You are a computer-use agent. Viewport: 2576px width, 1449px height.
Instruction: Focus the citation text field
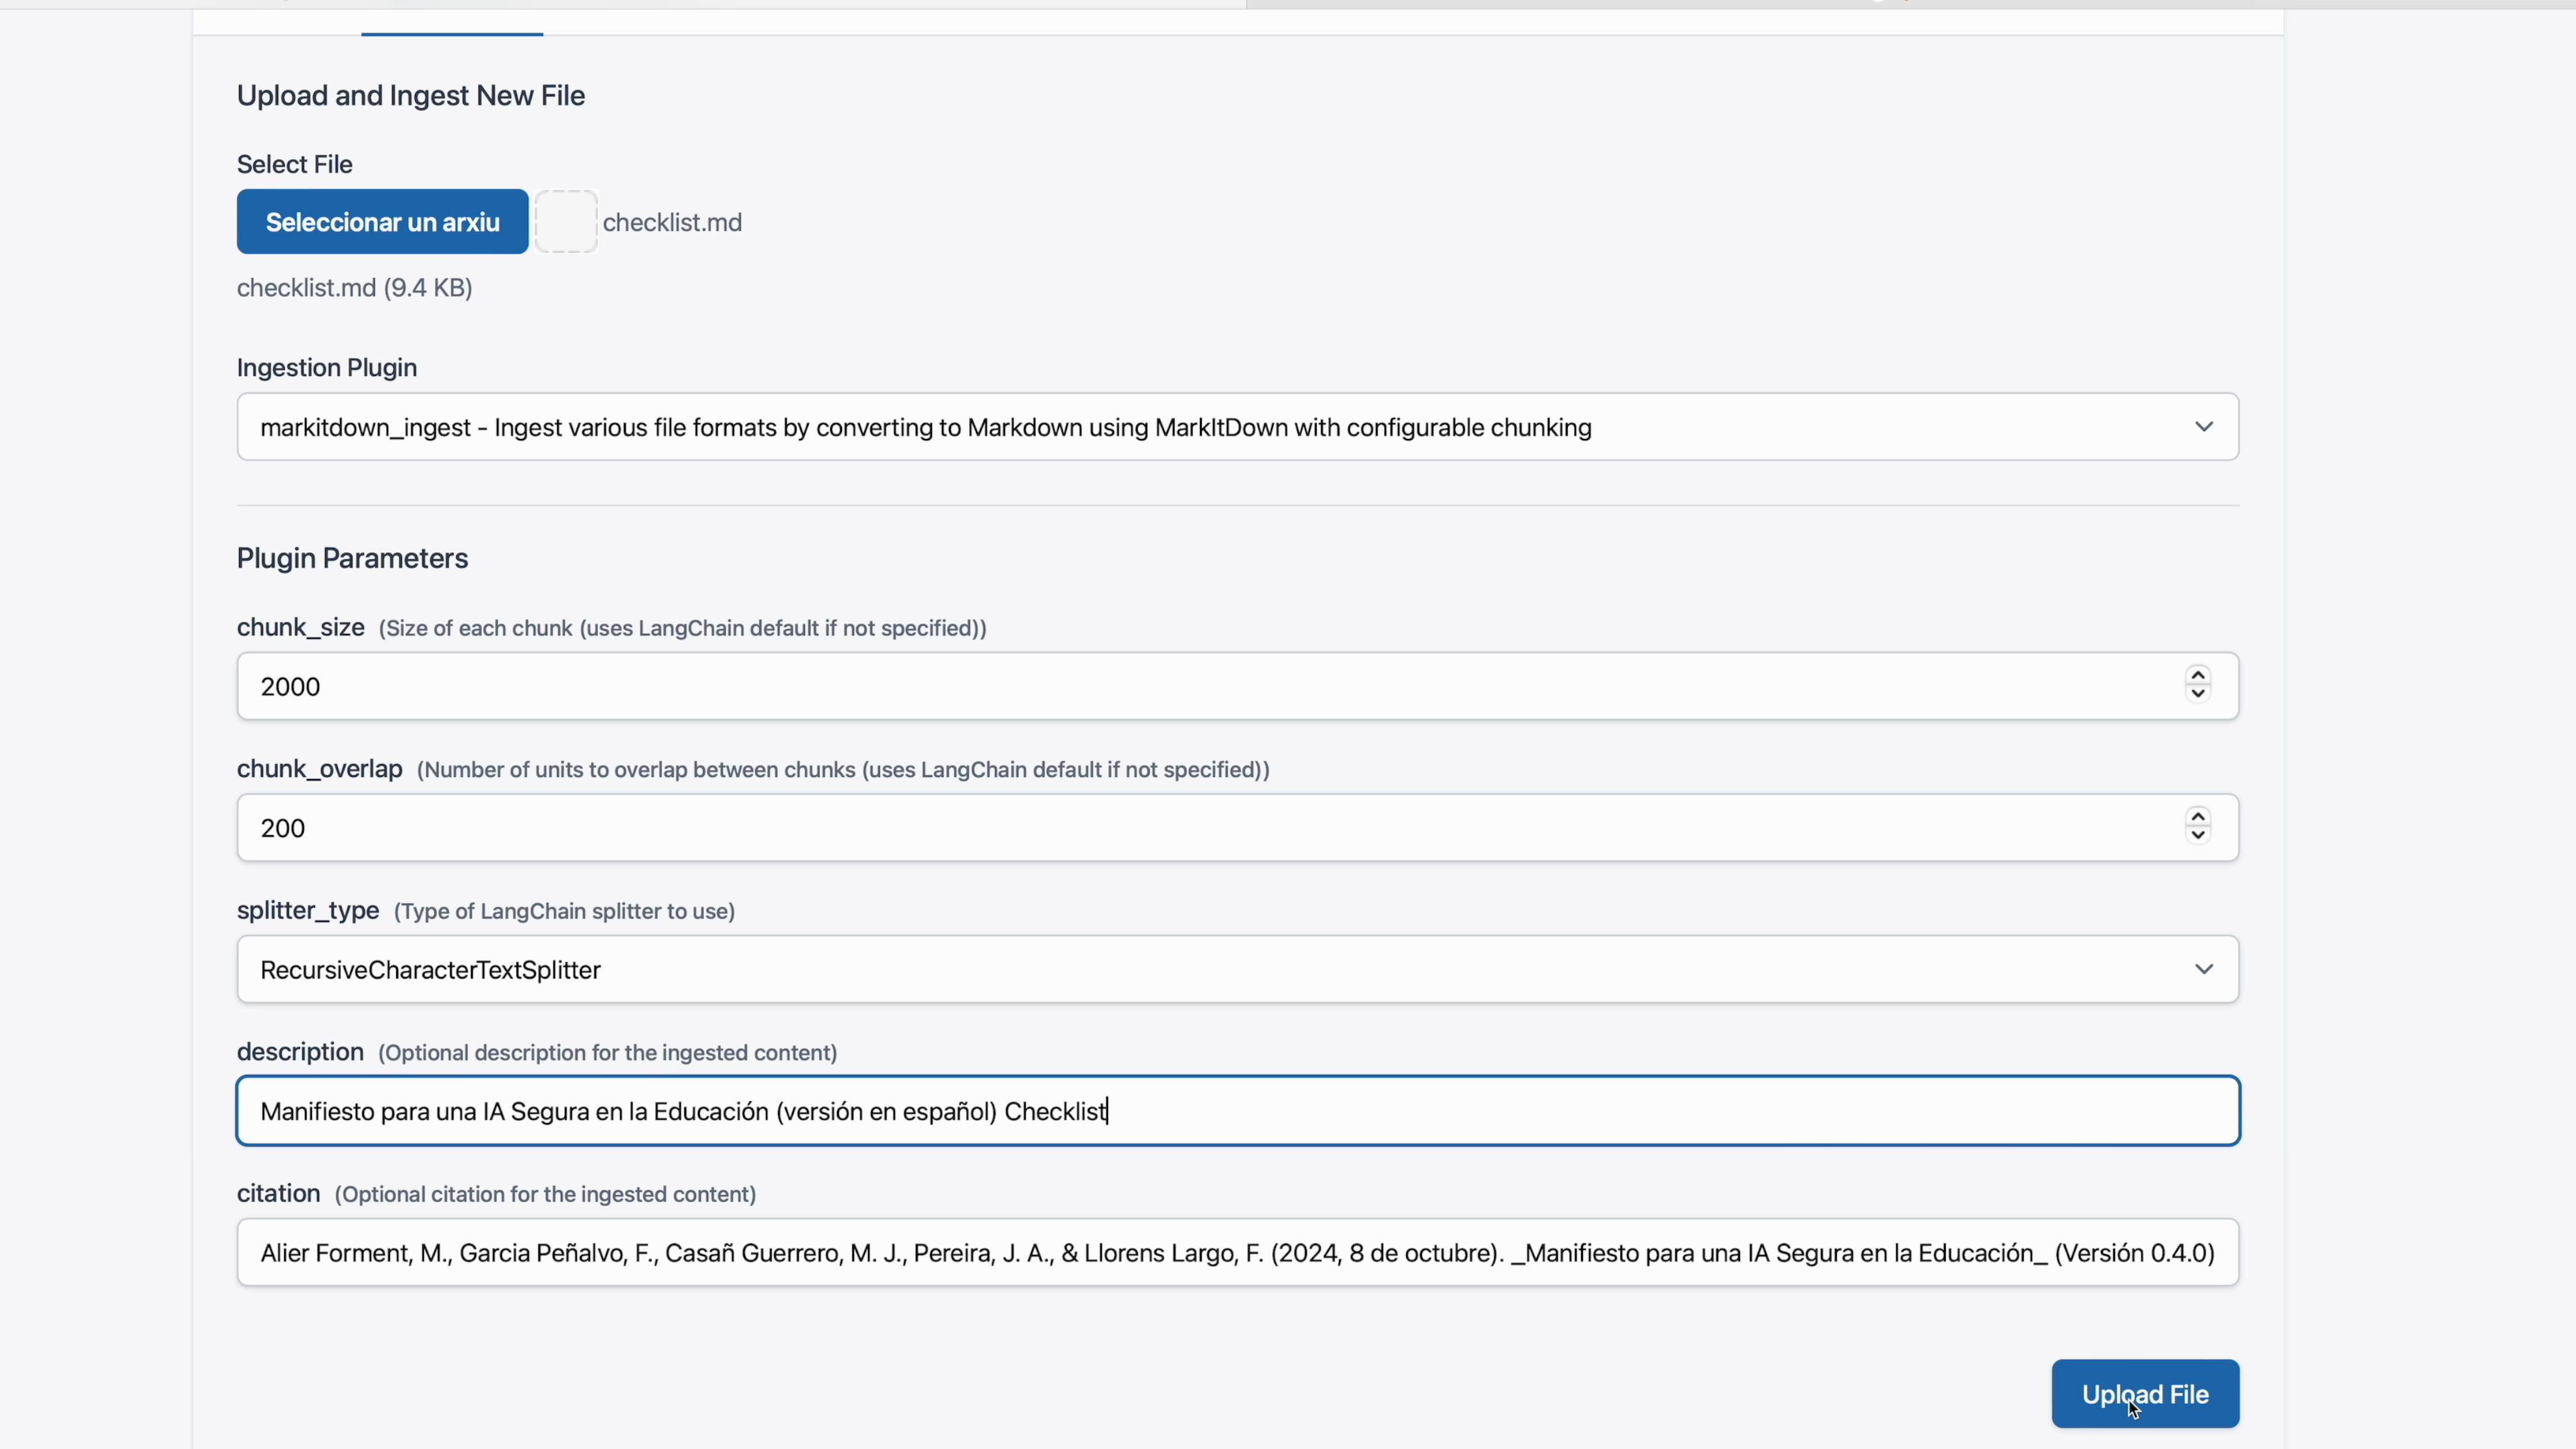(x=1237, y=1253)
